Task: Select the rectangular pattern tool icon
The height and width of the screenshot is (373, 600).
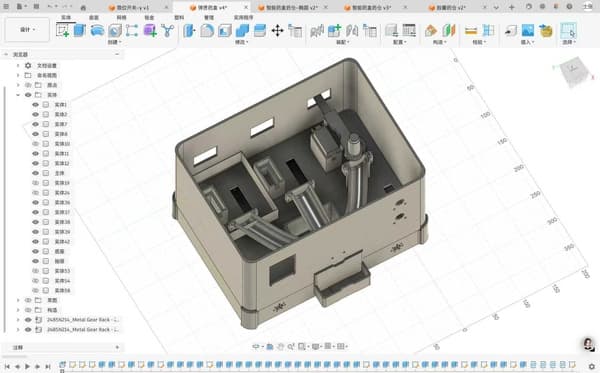Action: pos(132,30)
